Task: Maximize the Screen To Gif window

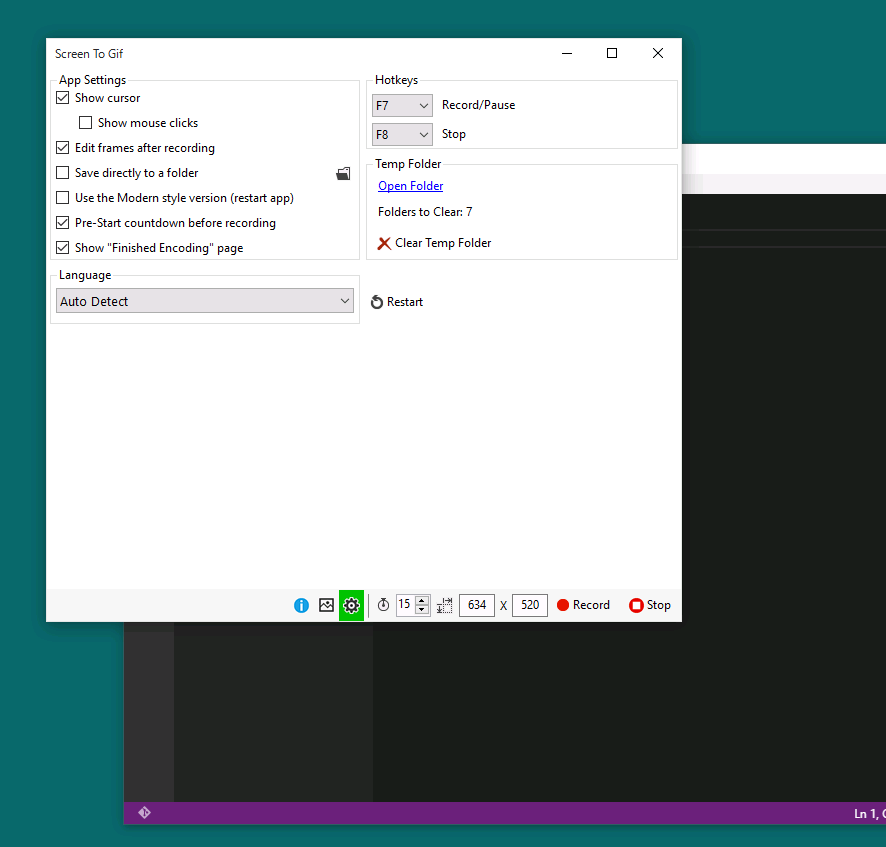Action: pos(612,53)
